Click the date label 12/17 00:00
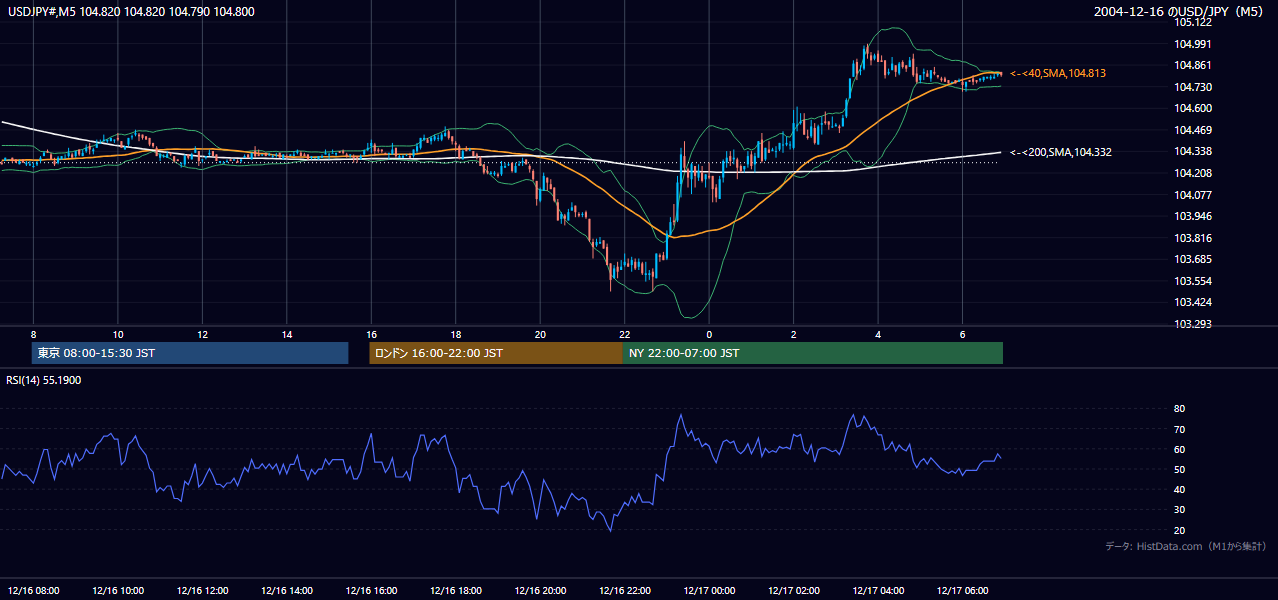Screen dimensions: 1278x600 (709, 590)
